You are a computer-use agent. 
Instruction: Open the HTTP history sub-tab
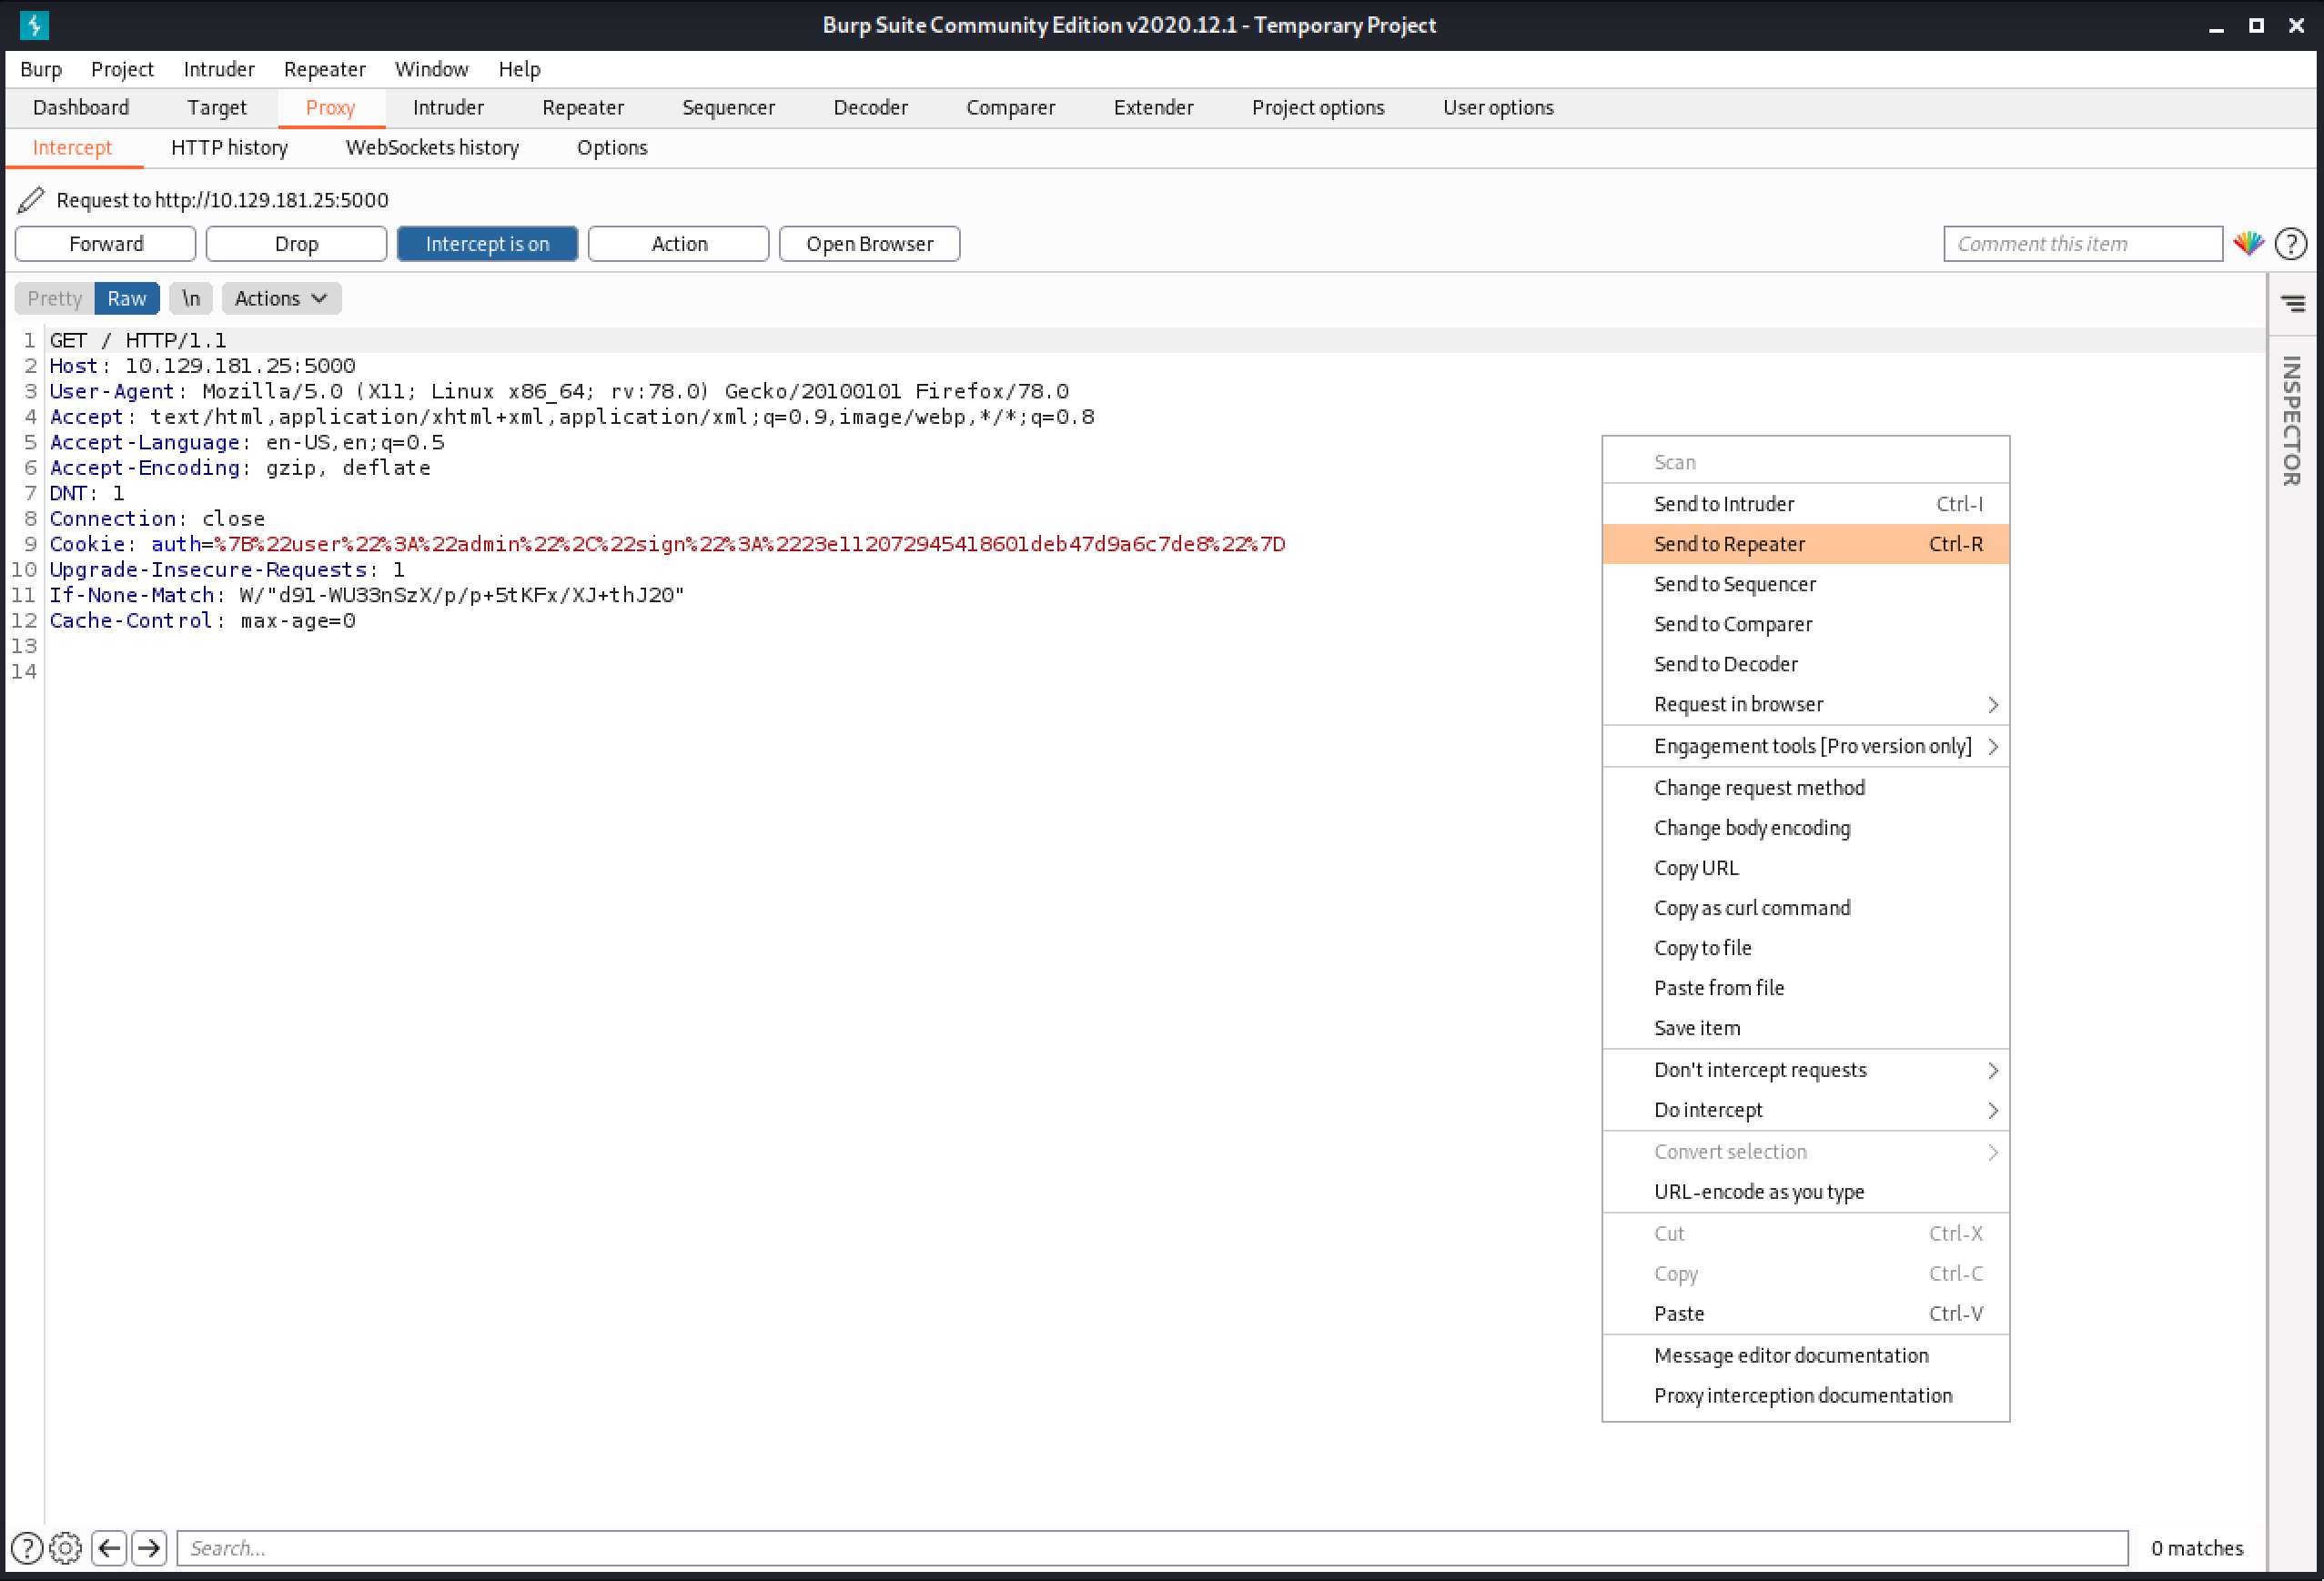229,148
